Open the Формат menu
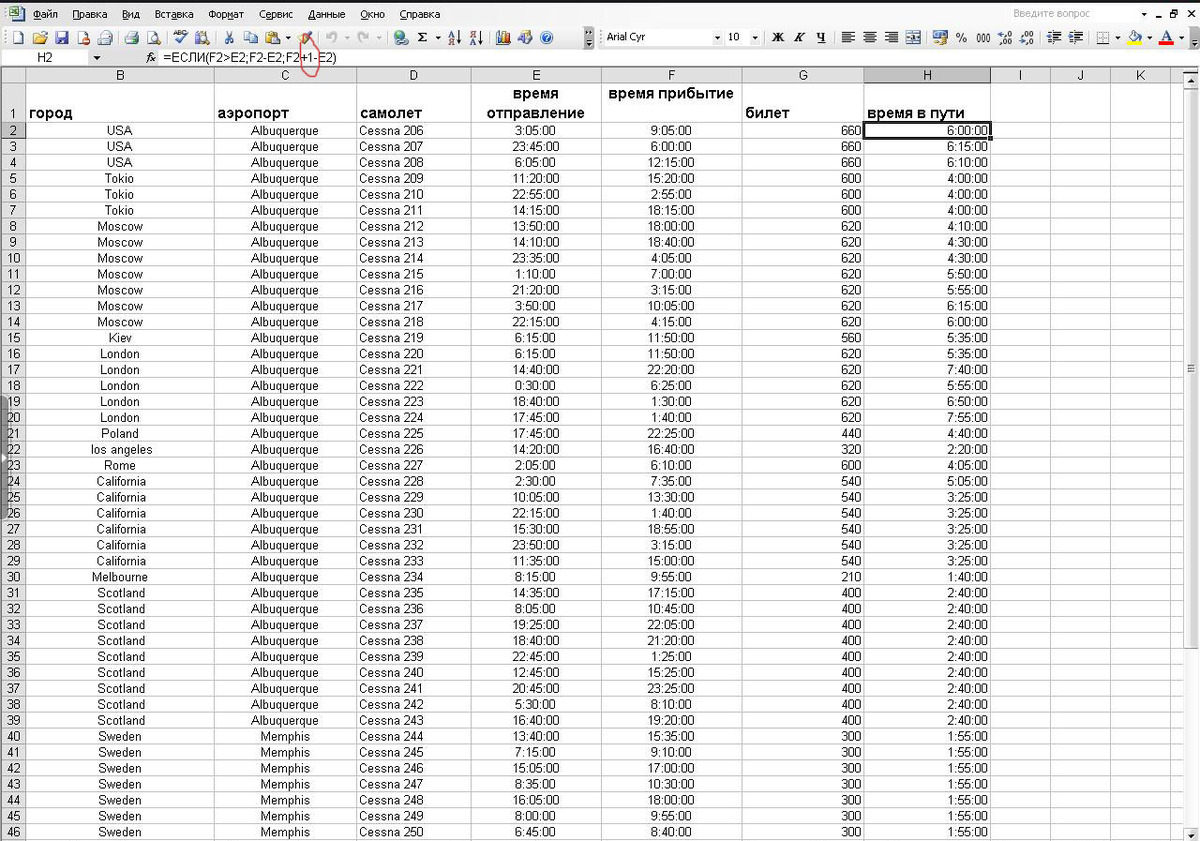Screen dimensions: 1200x841 click(226, 14)
